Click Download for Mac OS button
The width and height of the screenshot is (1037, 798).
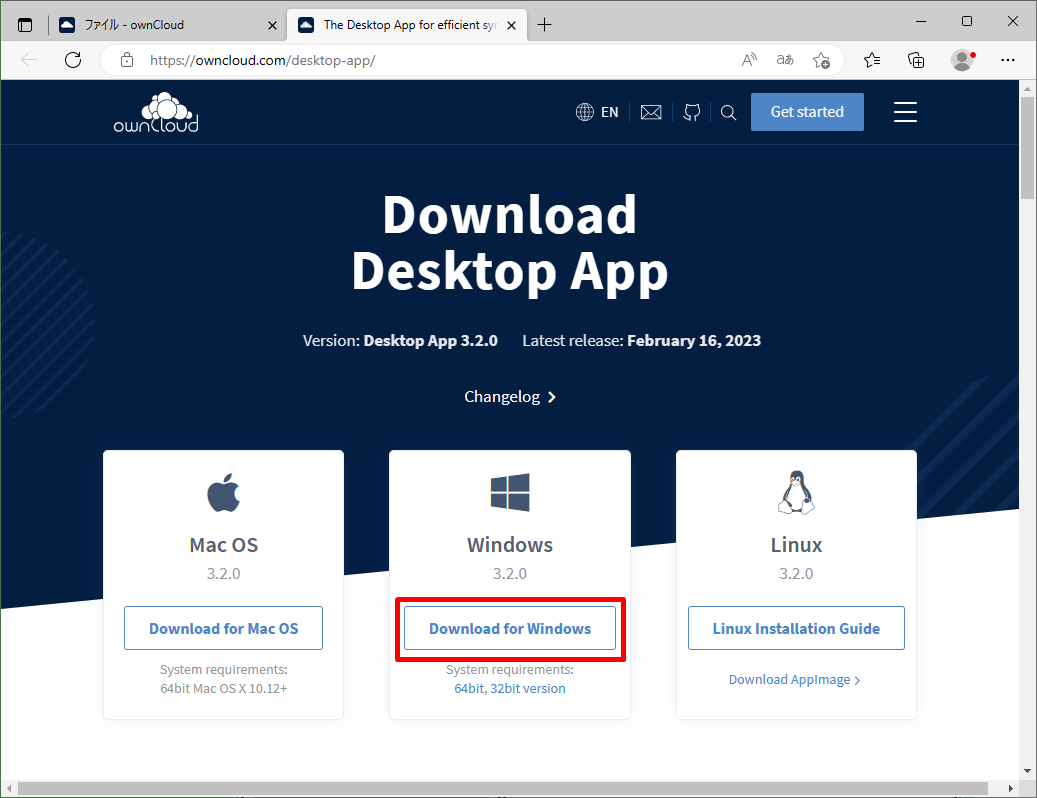click(223, 629)
